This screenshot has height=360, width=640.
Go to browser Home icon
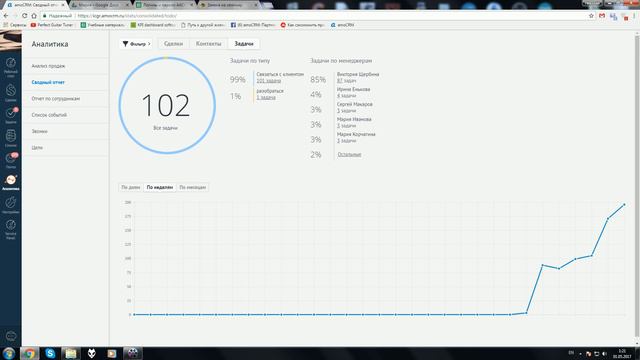coord(34,16)
